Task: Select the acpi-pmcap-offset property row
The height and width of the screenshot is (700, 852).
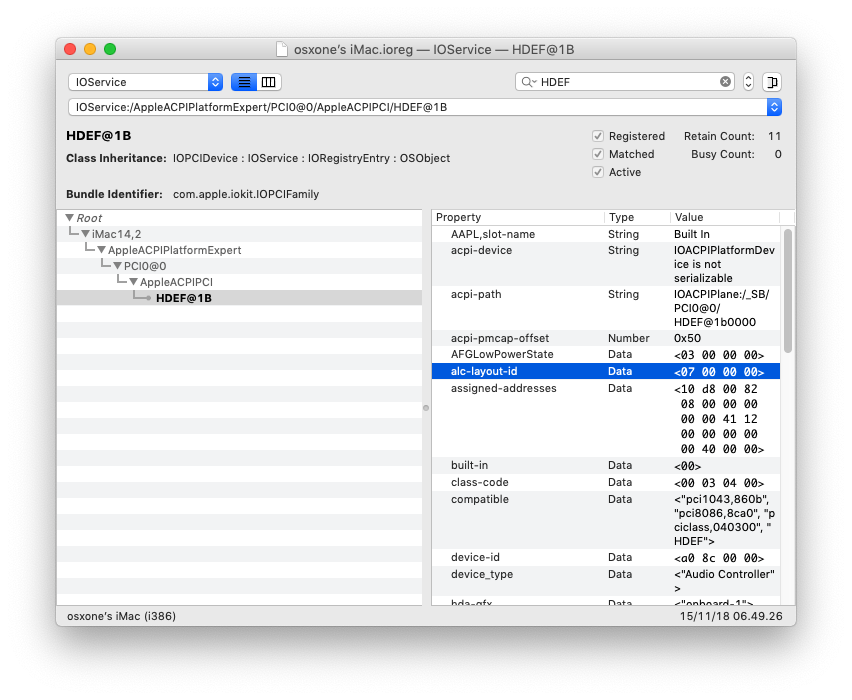Action: (606, 338)
